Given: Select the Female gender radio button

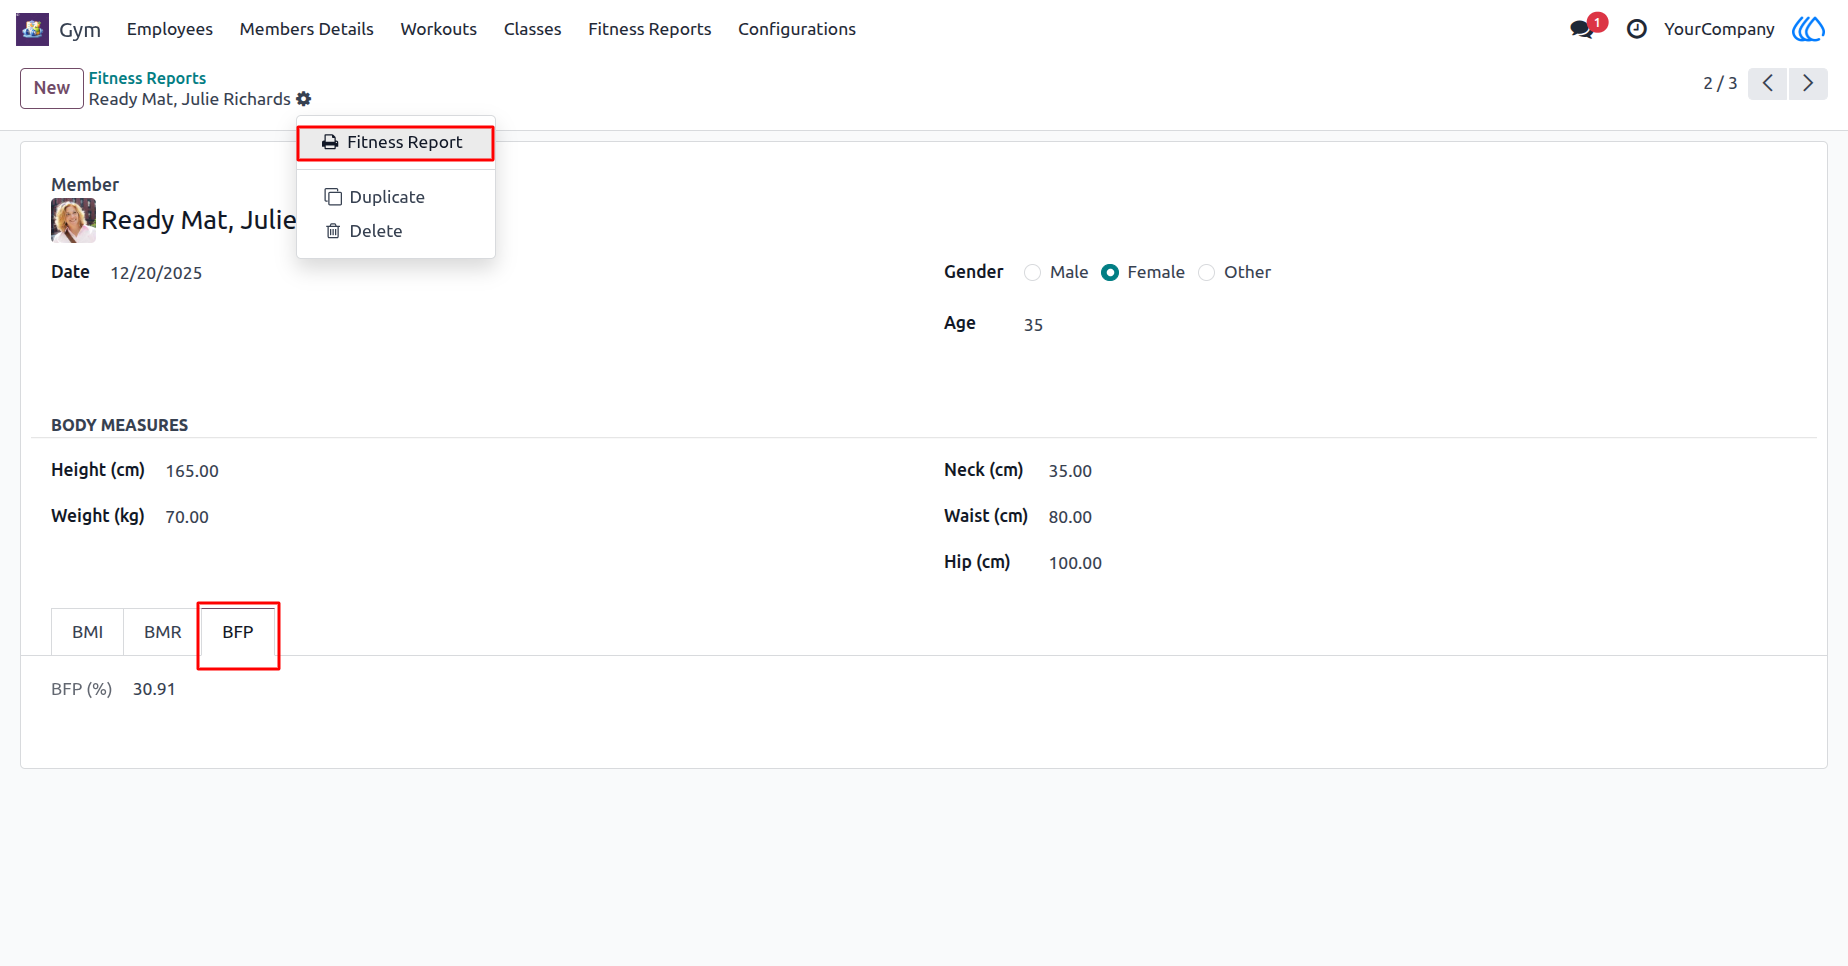Looking at the screenshot, I should [1110, 273].
